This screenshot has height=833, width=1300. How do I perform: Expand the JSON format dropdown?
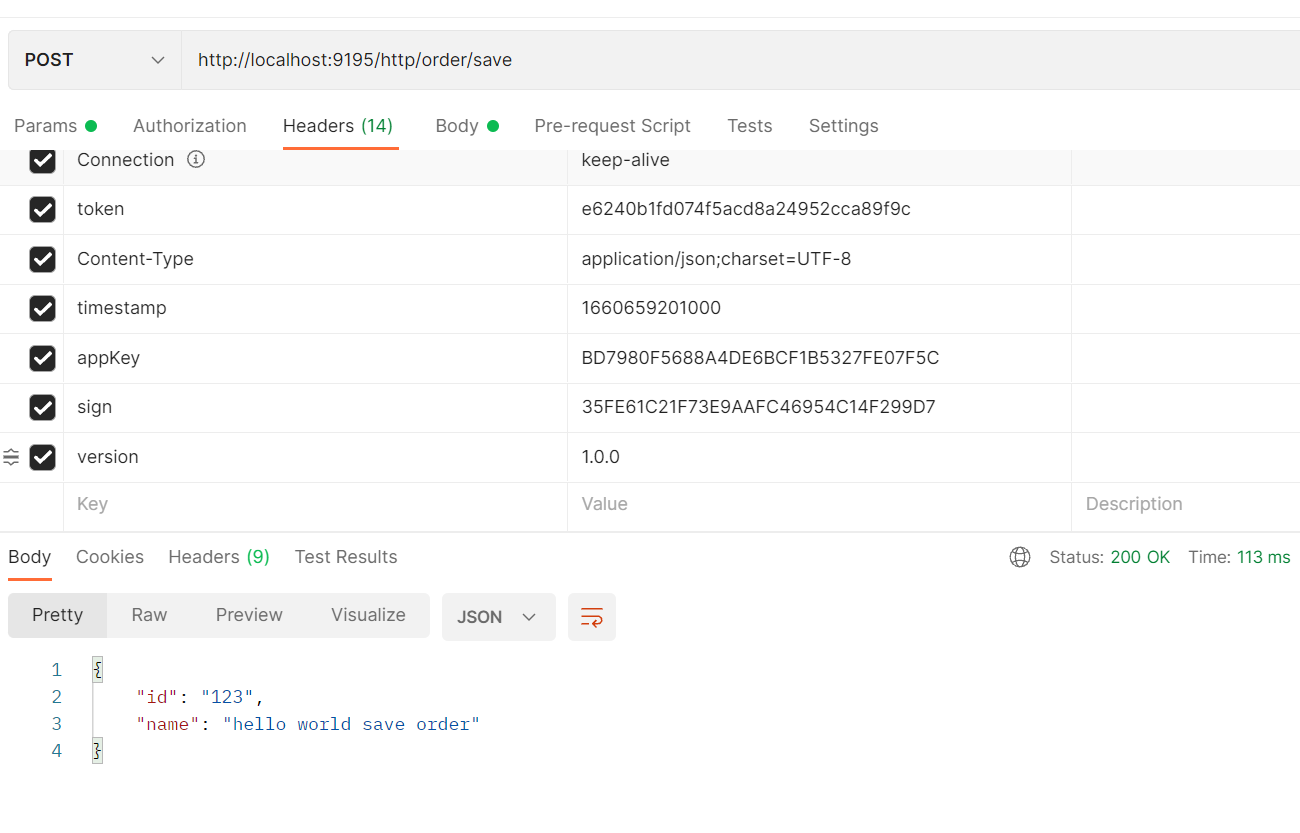click(x=497, y=617)
